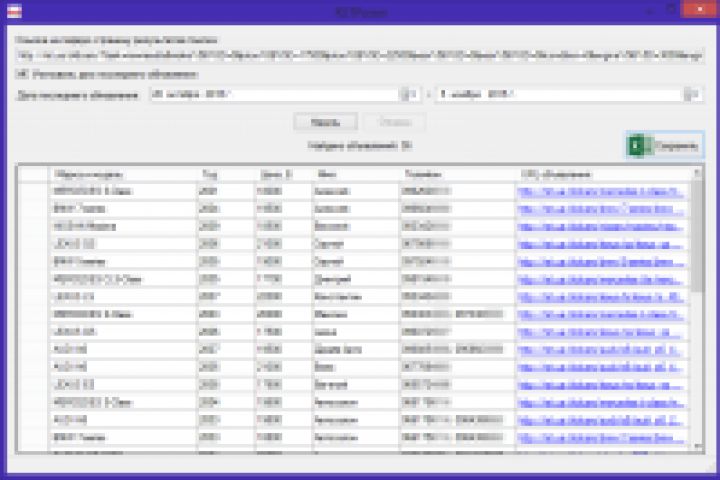Click the search button below the dates
Viewport: 720px width, 480px height.
coord(326,122)
